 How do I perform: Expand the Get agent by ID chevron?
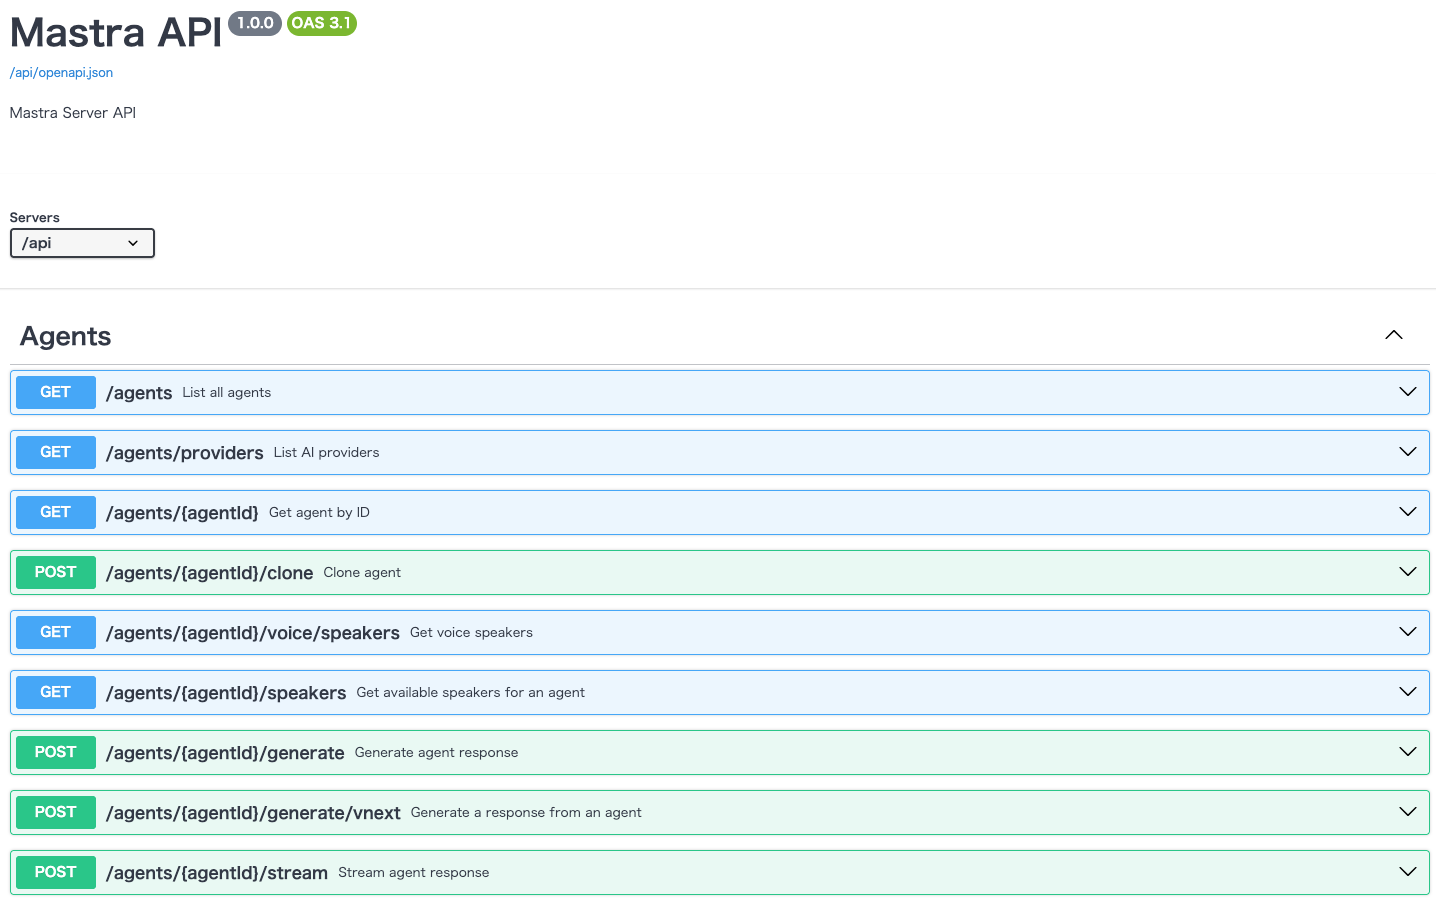click(x=1407, y=512)
